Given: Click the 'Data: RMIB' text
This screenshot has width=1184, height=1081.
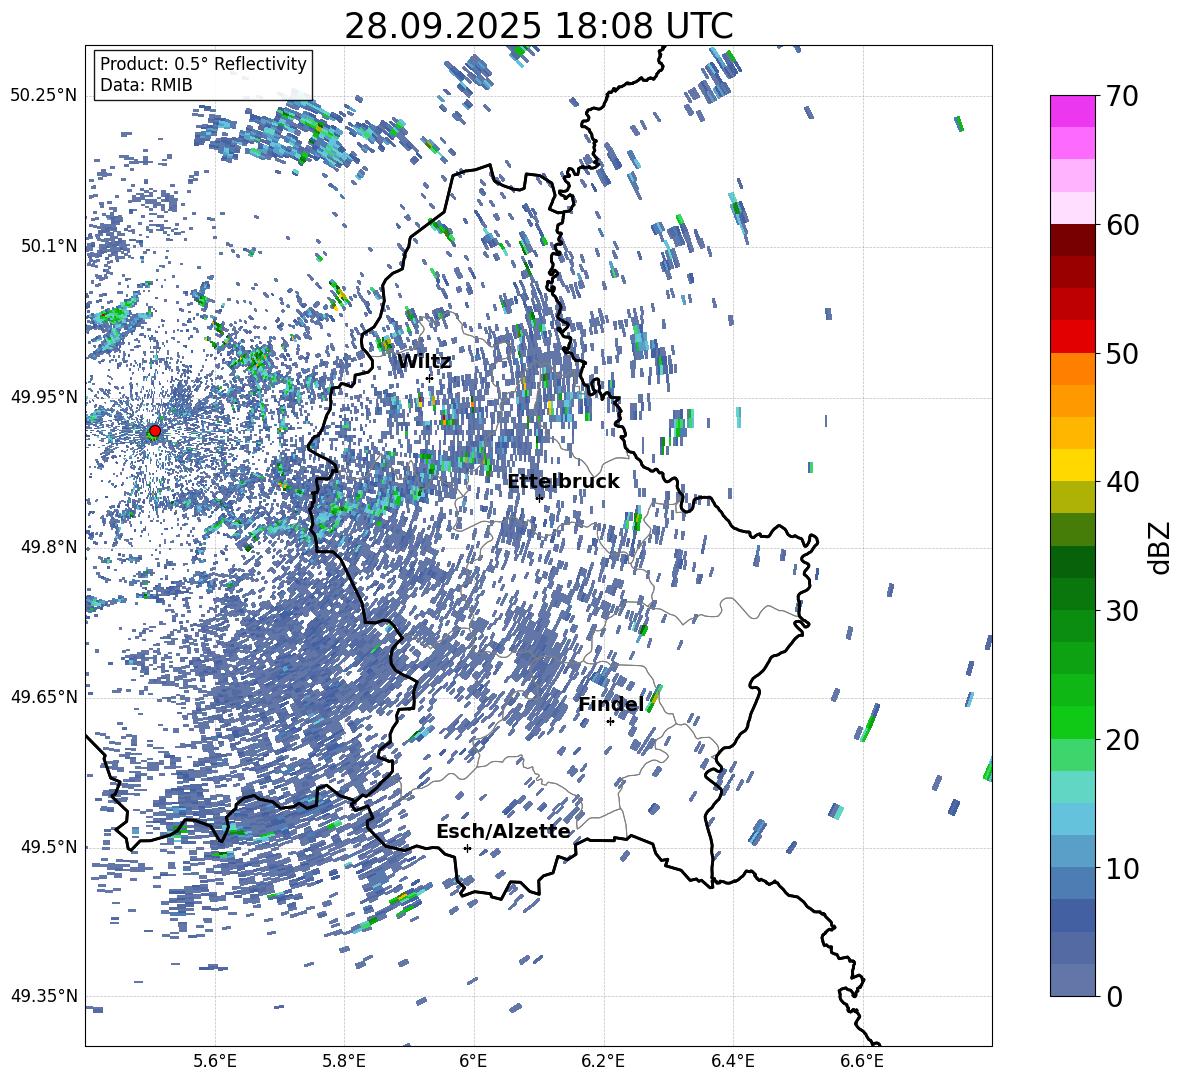Looking at the screenshot, I should tap(146, 85).
